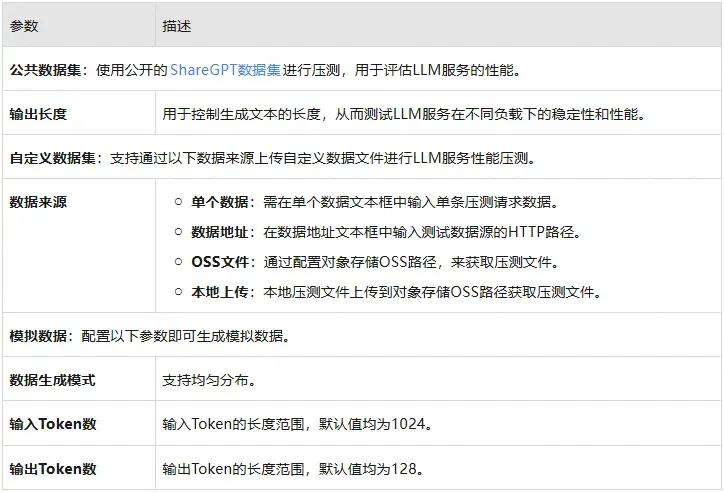Image resolution: width=724 pixels, height=492 pixels.
Task: Select the 自定义数据集 bold label
Action: tap(53, 158)
